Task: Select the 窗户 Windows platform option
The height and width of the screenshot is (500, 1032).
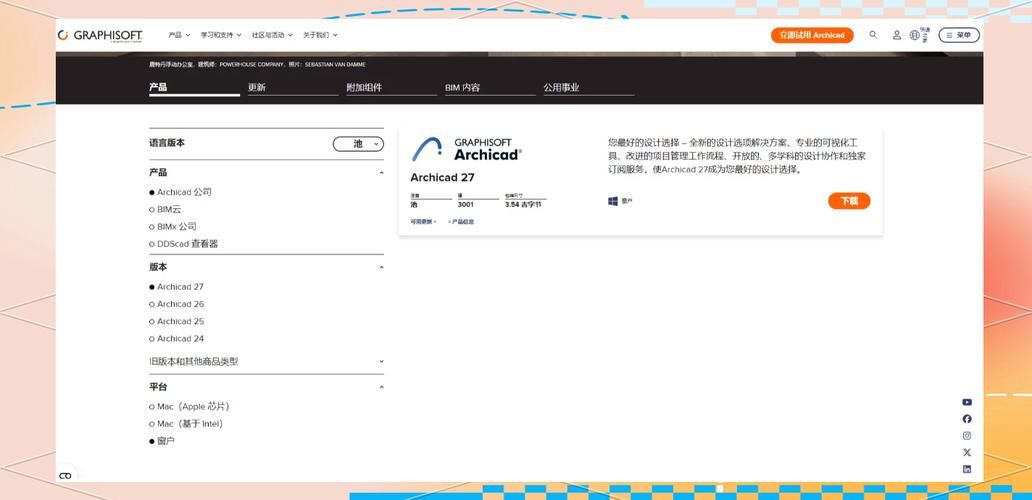Action: click(x=162, y=441)
